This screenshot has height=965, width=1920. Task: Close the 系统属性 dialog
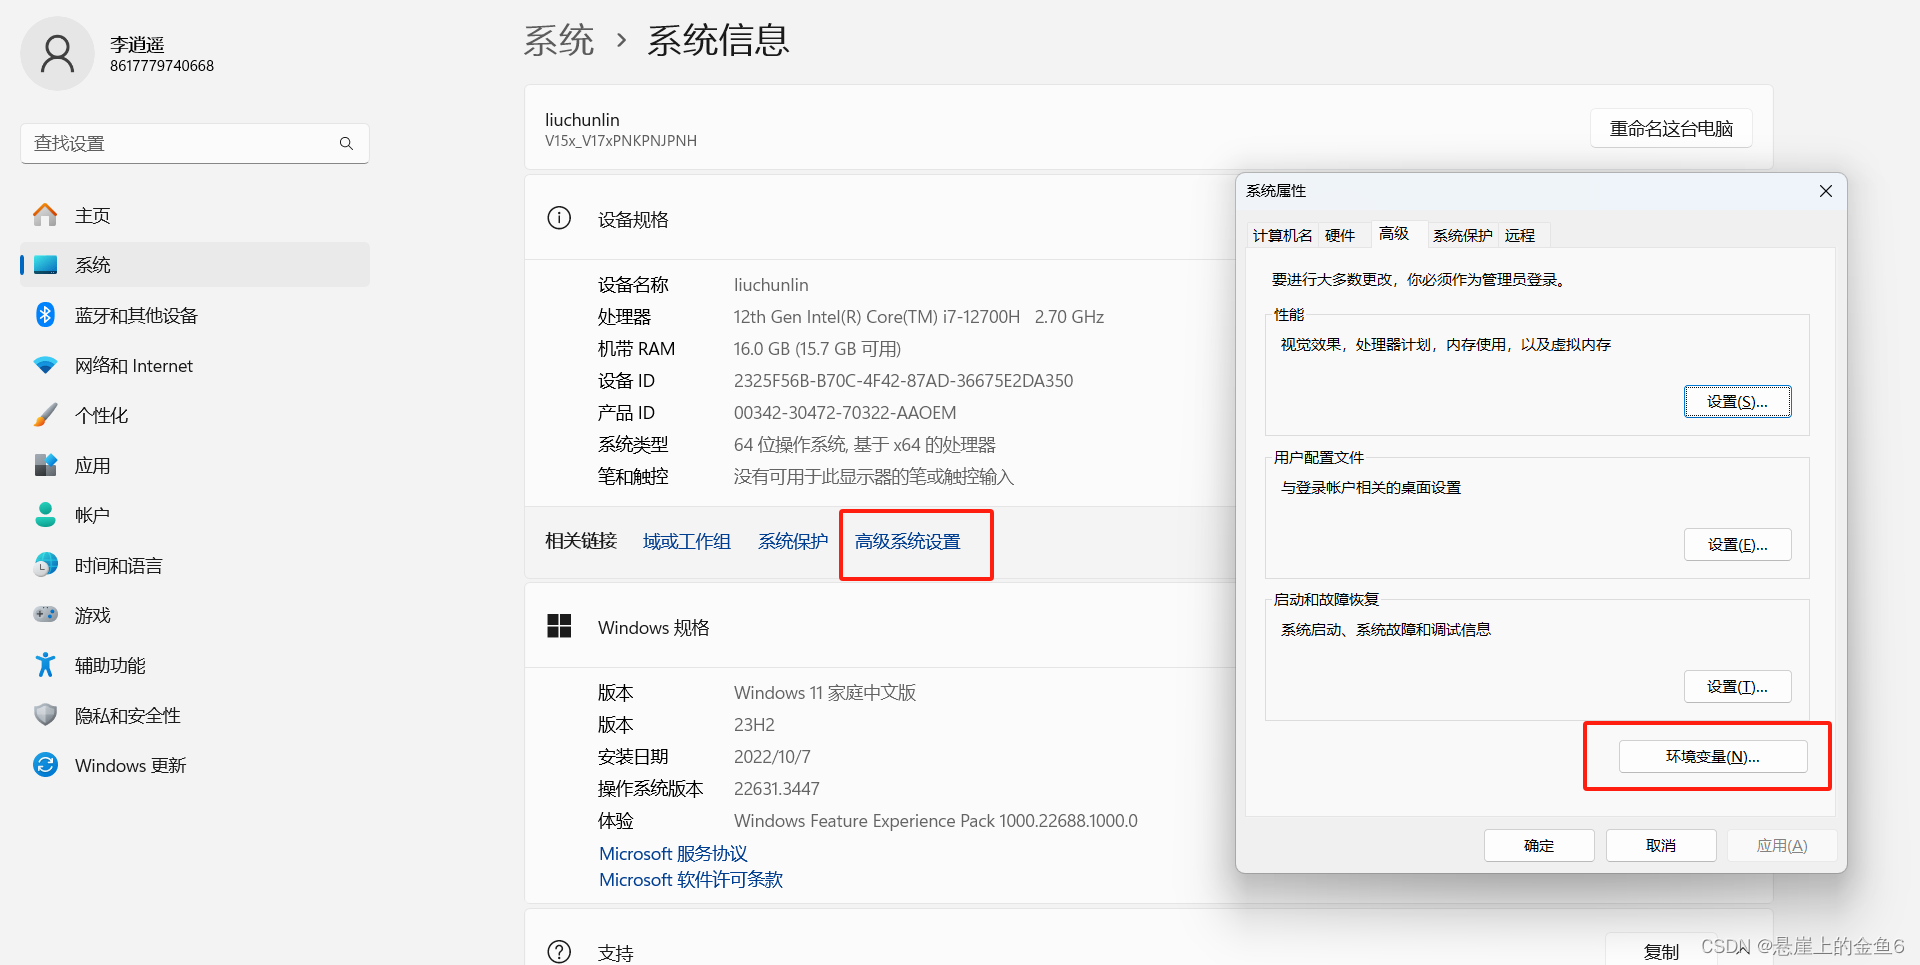coord(1825,191)
